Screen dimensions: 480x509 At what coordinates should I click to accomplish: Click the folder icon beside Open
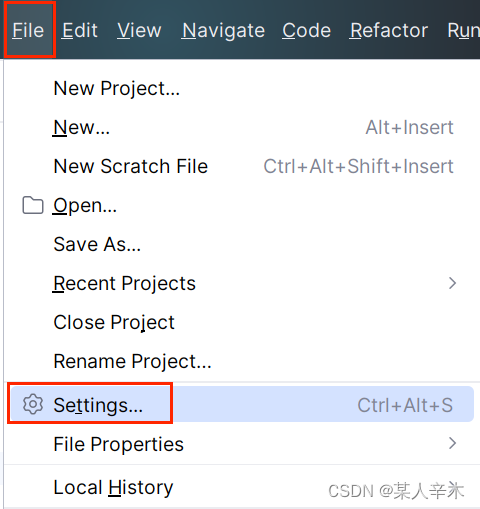33,205
